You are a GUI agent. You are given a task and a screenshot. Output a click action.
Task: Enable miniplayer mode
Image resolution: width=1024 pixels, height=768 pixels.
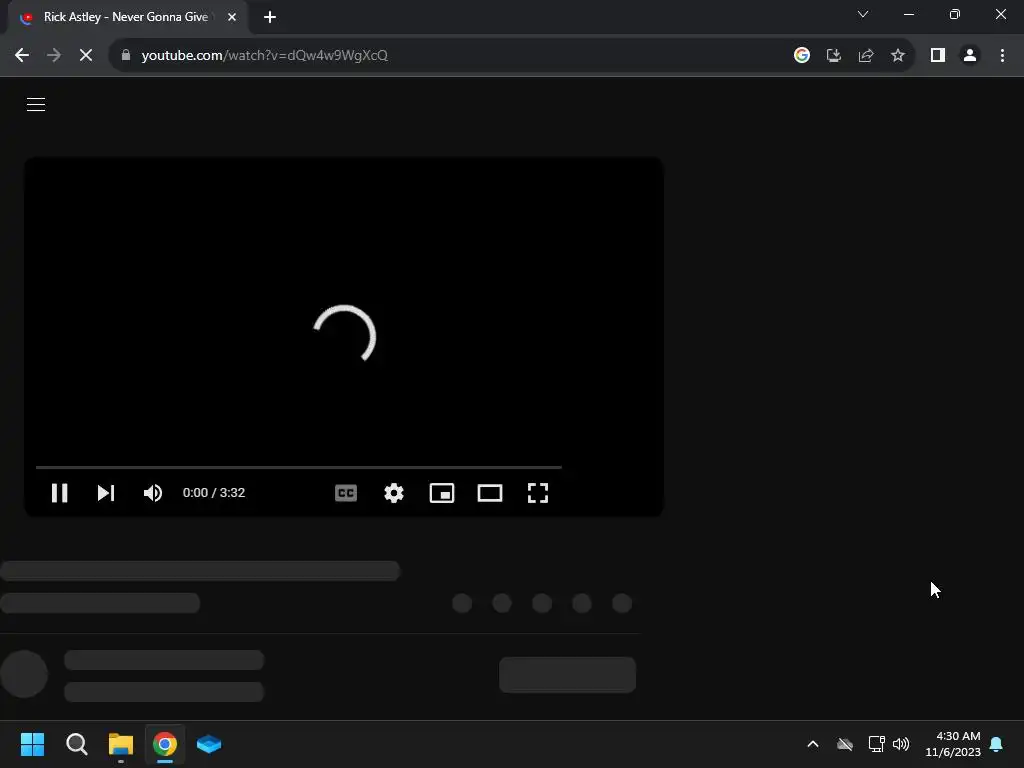[442, 493]
